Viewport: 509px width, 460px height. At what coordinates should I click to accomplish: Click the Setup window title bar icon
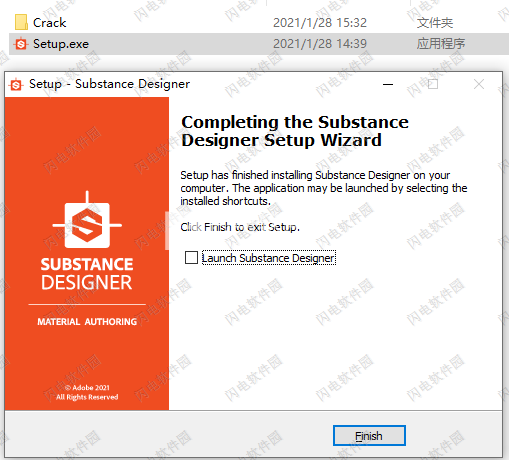pos(16,84)
